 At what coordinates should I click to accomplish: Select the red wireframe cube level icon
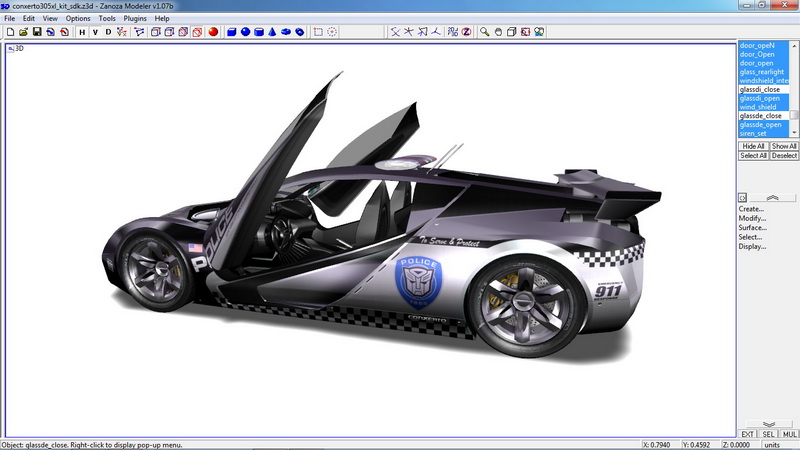coord(197,32)
